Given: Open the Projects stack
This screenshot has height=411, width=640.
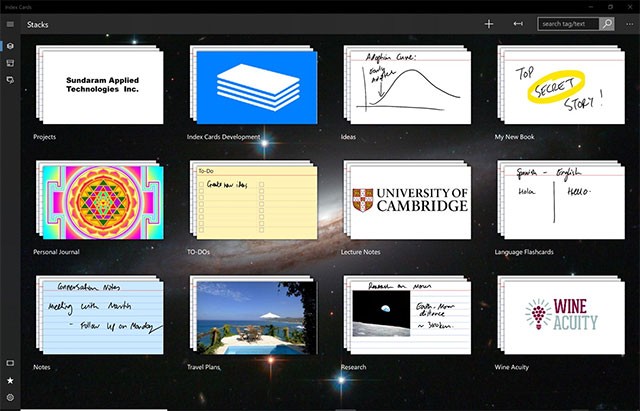Looking at the screenshot, I should coord(98,87).
